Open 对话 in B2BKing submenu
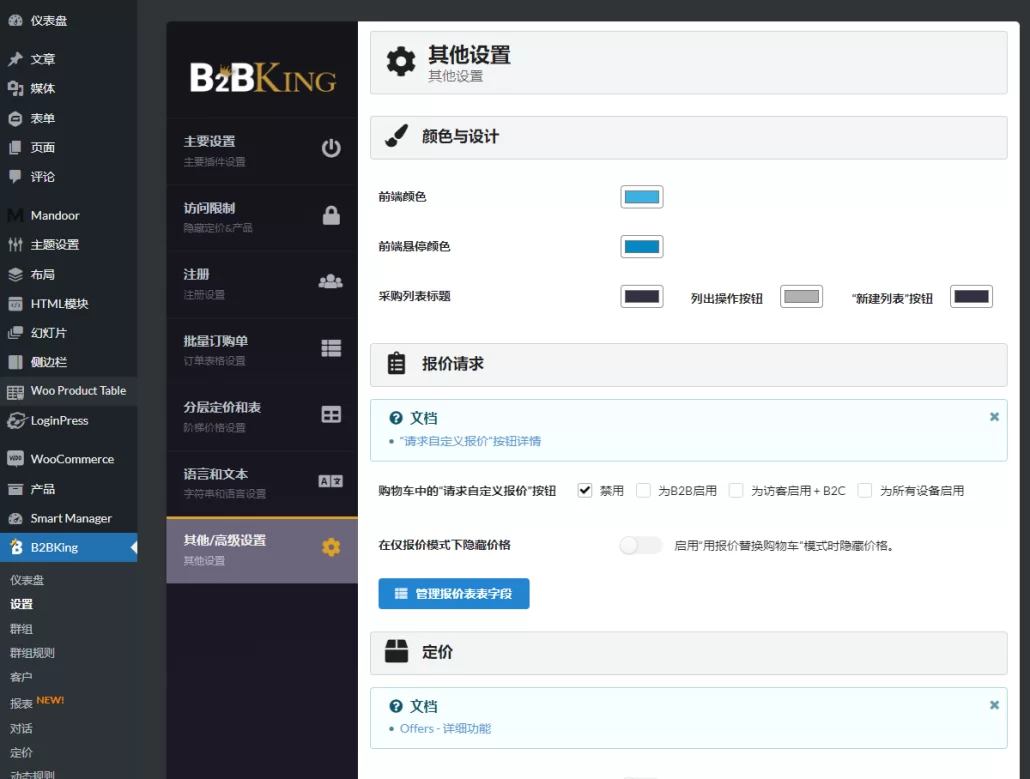1030x779 pixels. tap(22, 728)
